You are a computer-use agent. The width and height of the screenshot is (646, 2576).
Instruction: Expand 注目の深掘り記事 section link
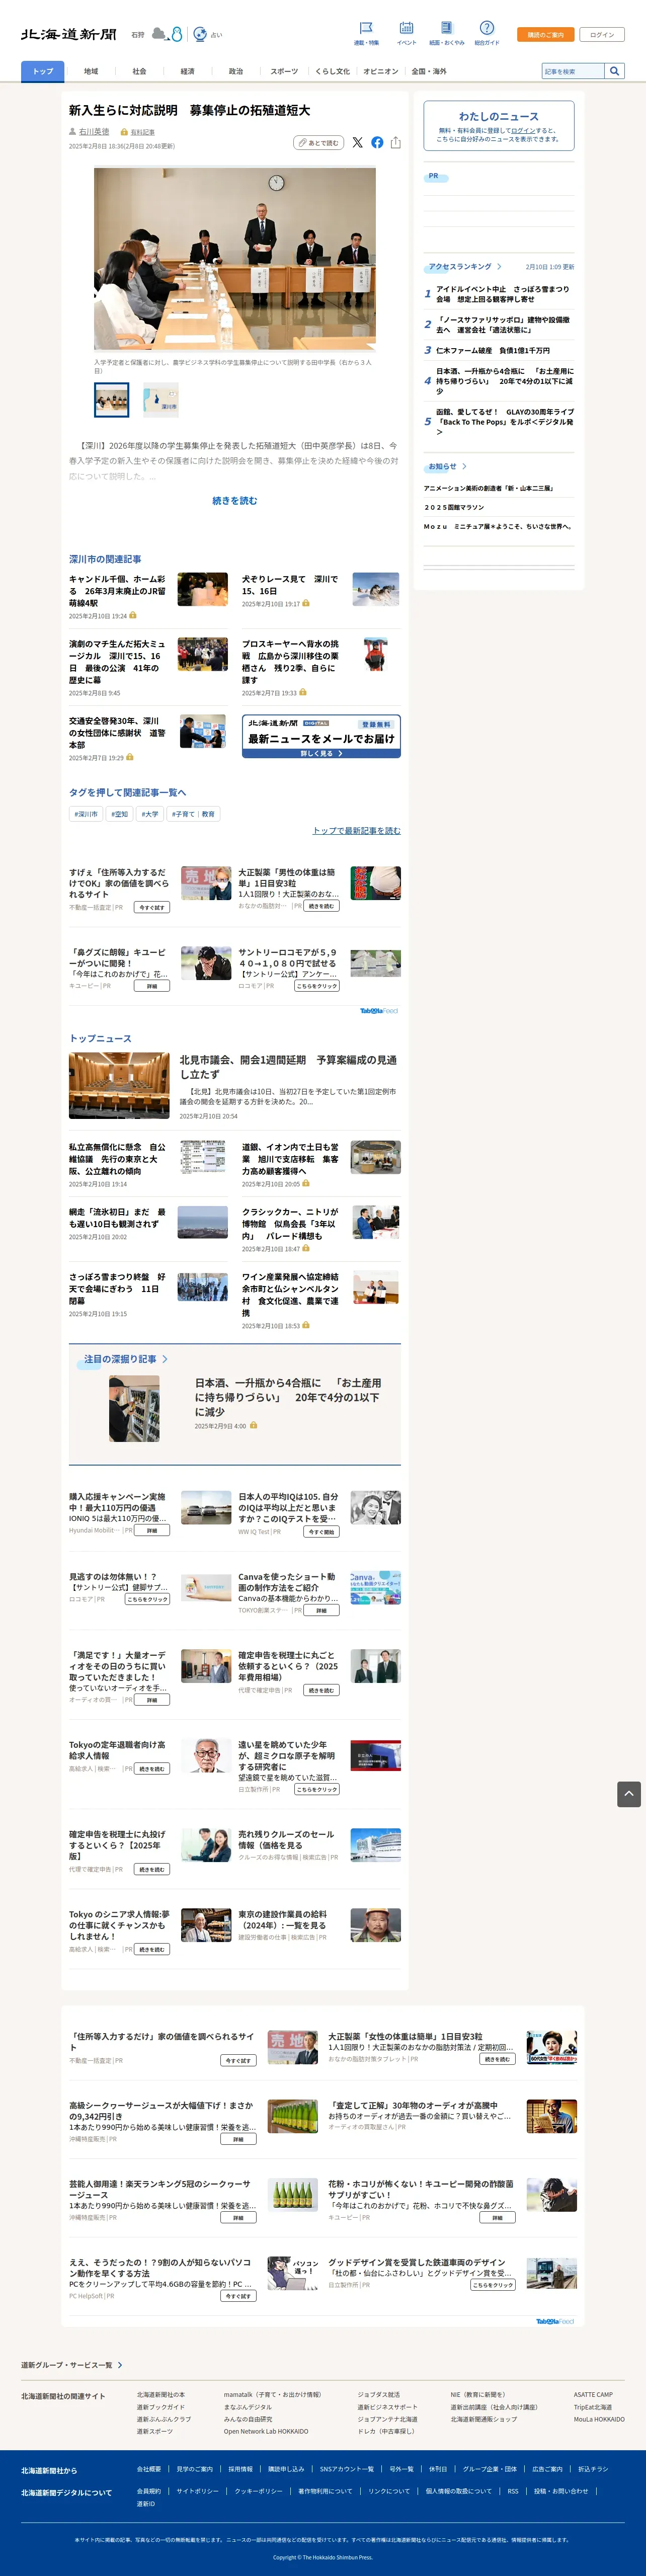click(x=126, y=1359)
